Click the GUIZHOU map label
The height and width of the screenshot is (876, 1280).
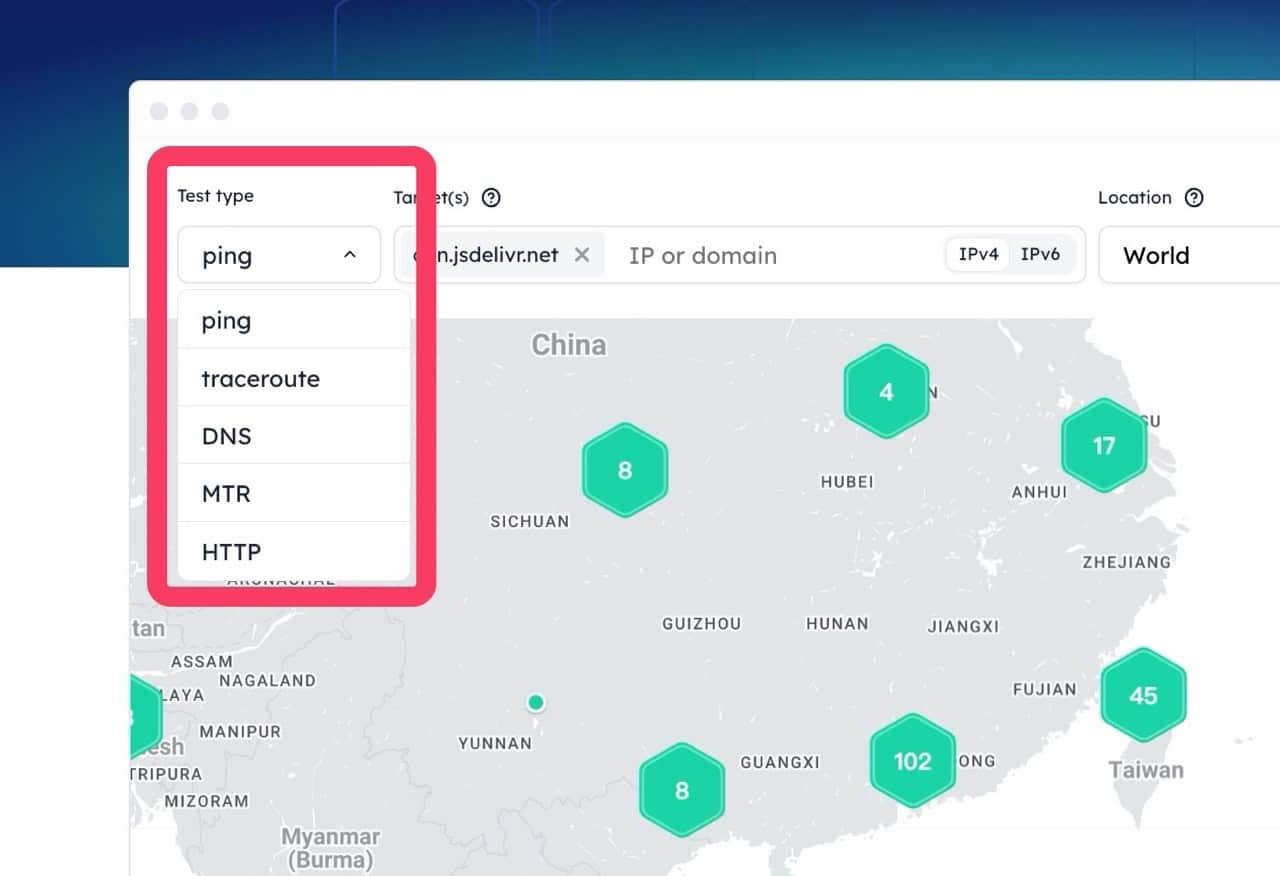tap(702, 623)
